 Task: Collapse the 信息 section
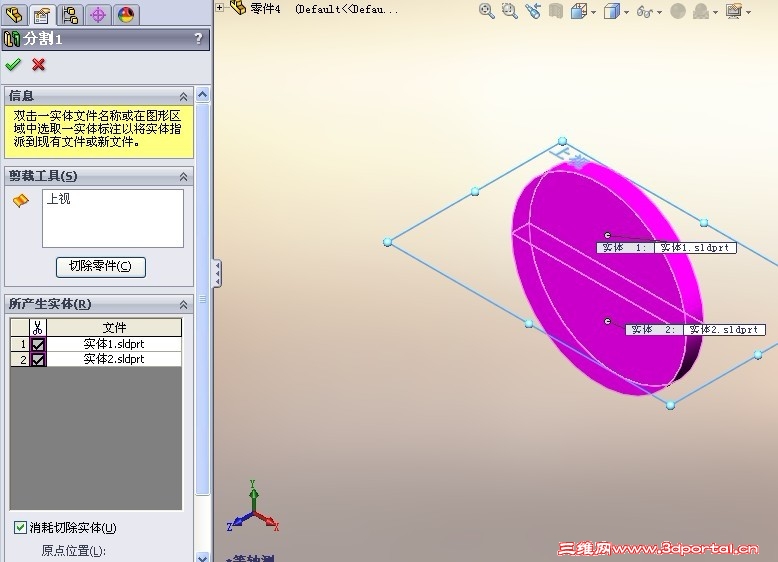tap(183, 96)
